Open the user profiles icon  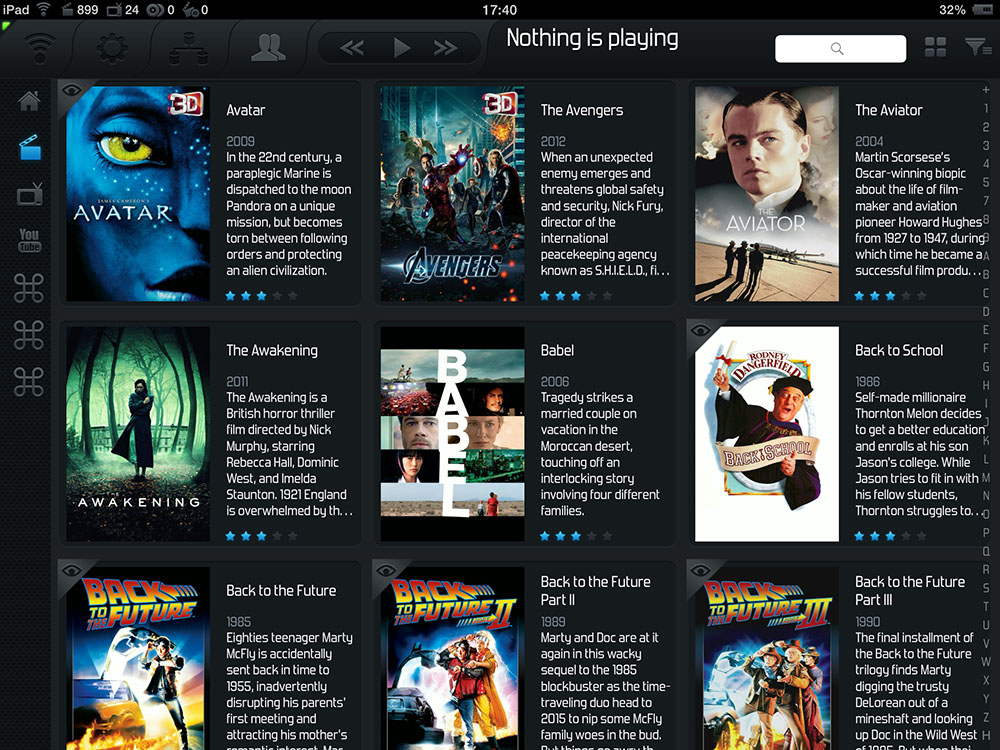tap(268, 47)
